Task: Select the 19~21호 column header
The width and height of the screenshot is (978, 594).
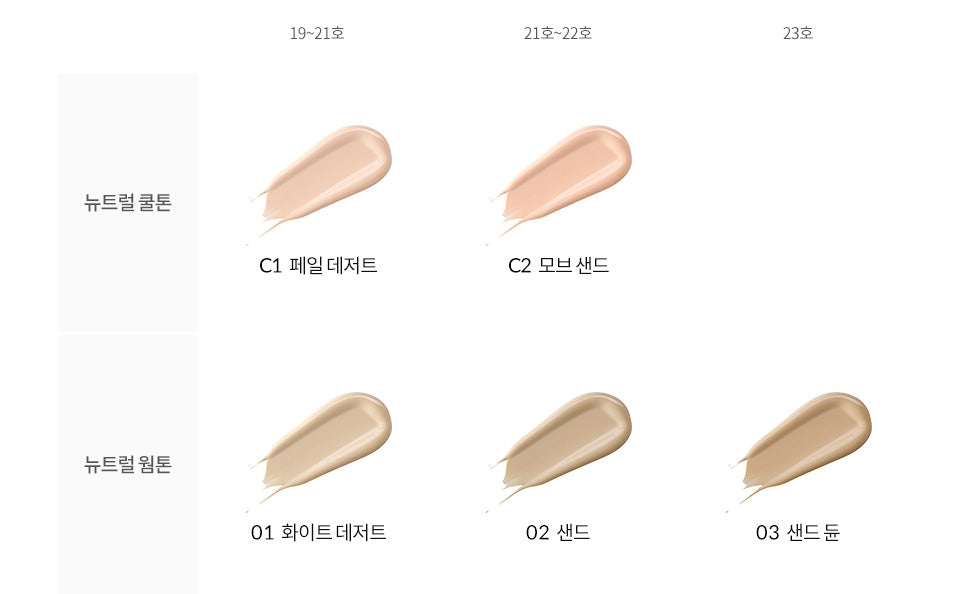Action: pyautogui.click(x=317, y=33)
